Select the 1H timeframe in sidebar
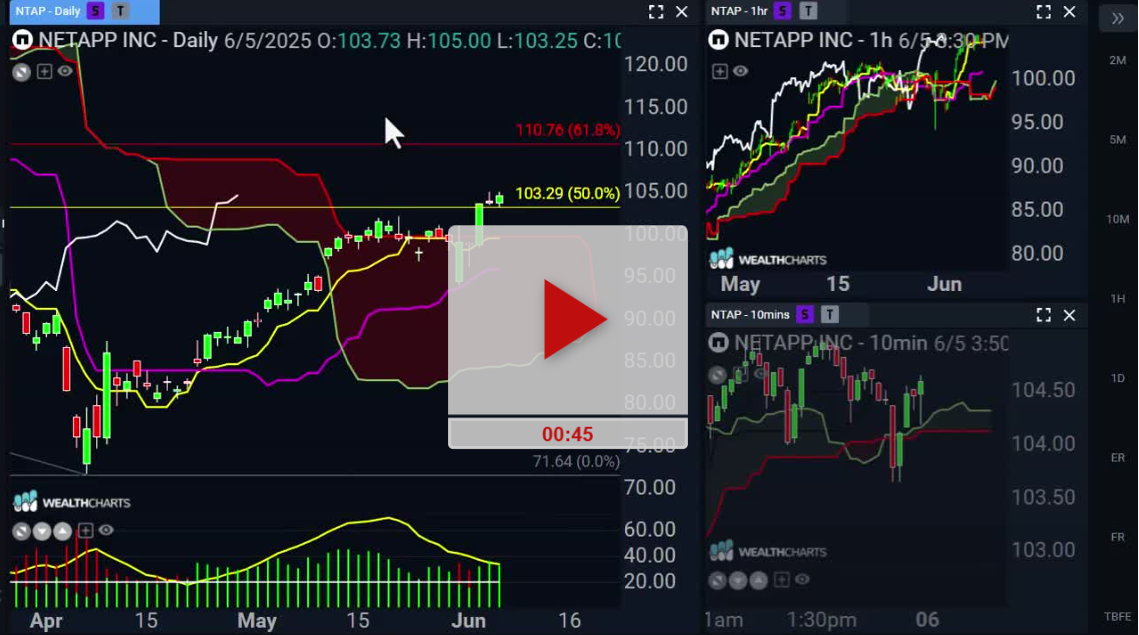1139x635 pixels. coord(1117,299)
